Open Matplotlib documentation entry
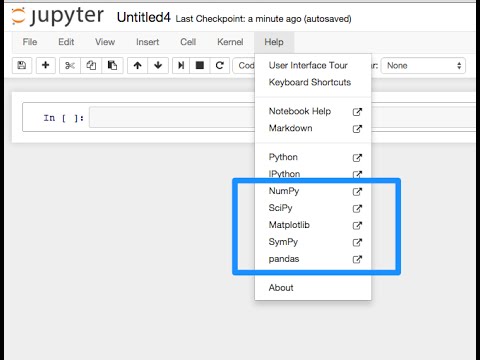 click(313, 225)
